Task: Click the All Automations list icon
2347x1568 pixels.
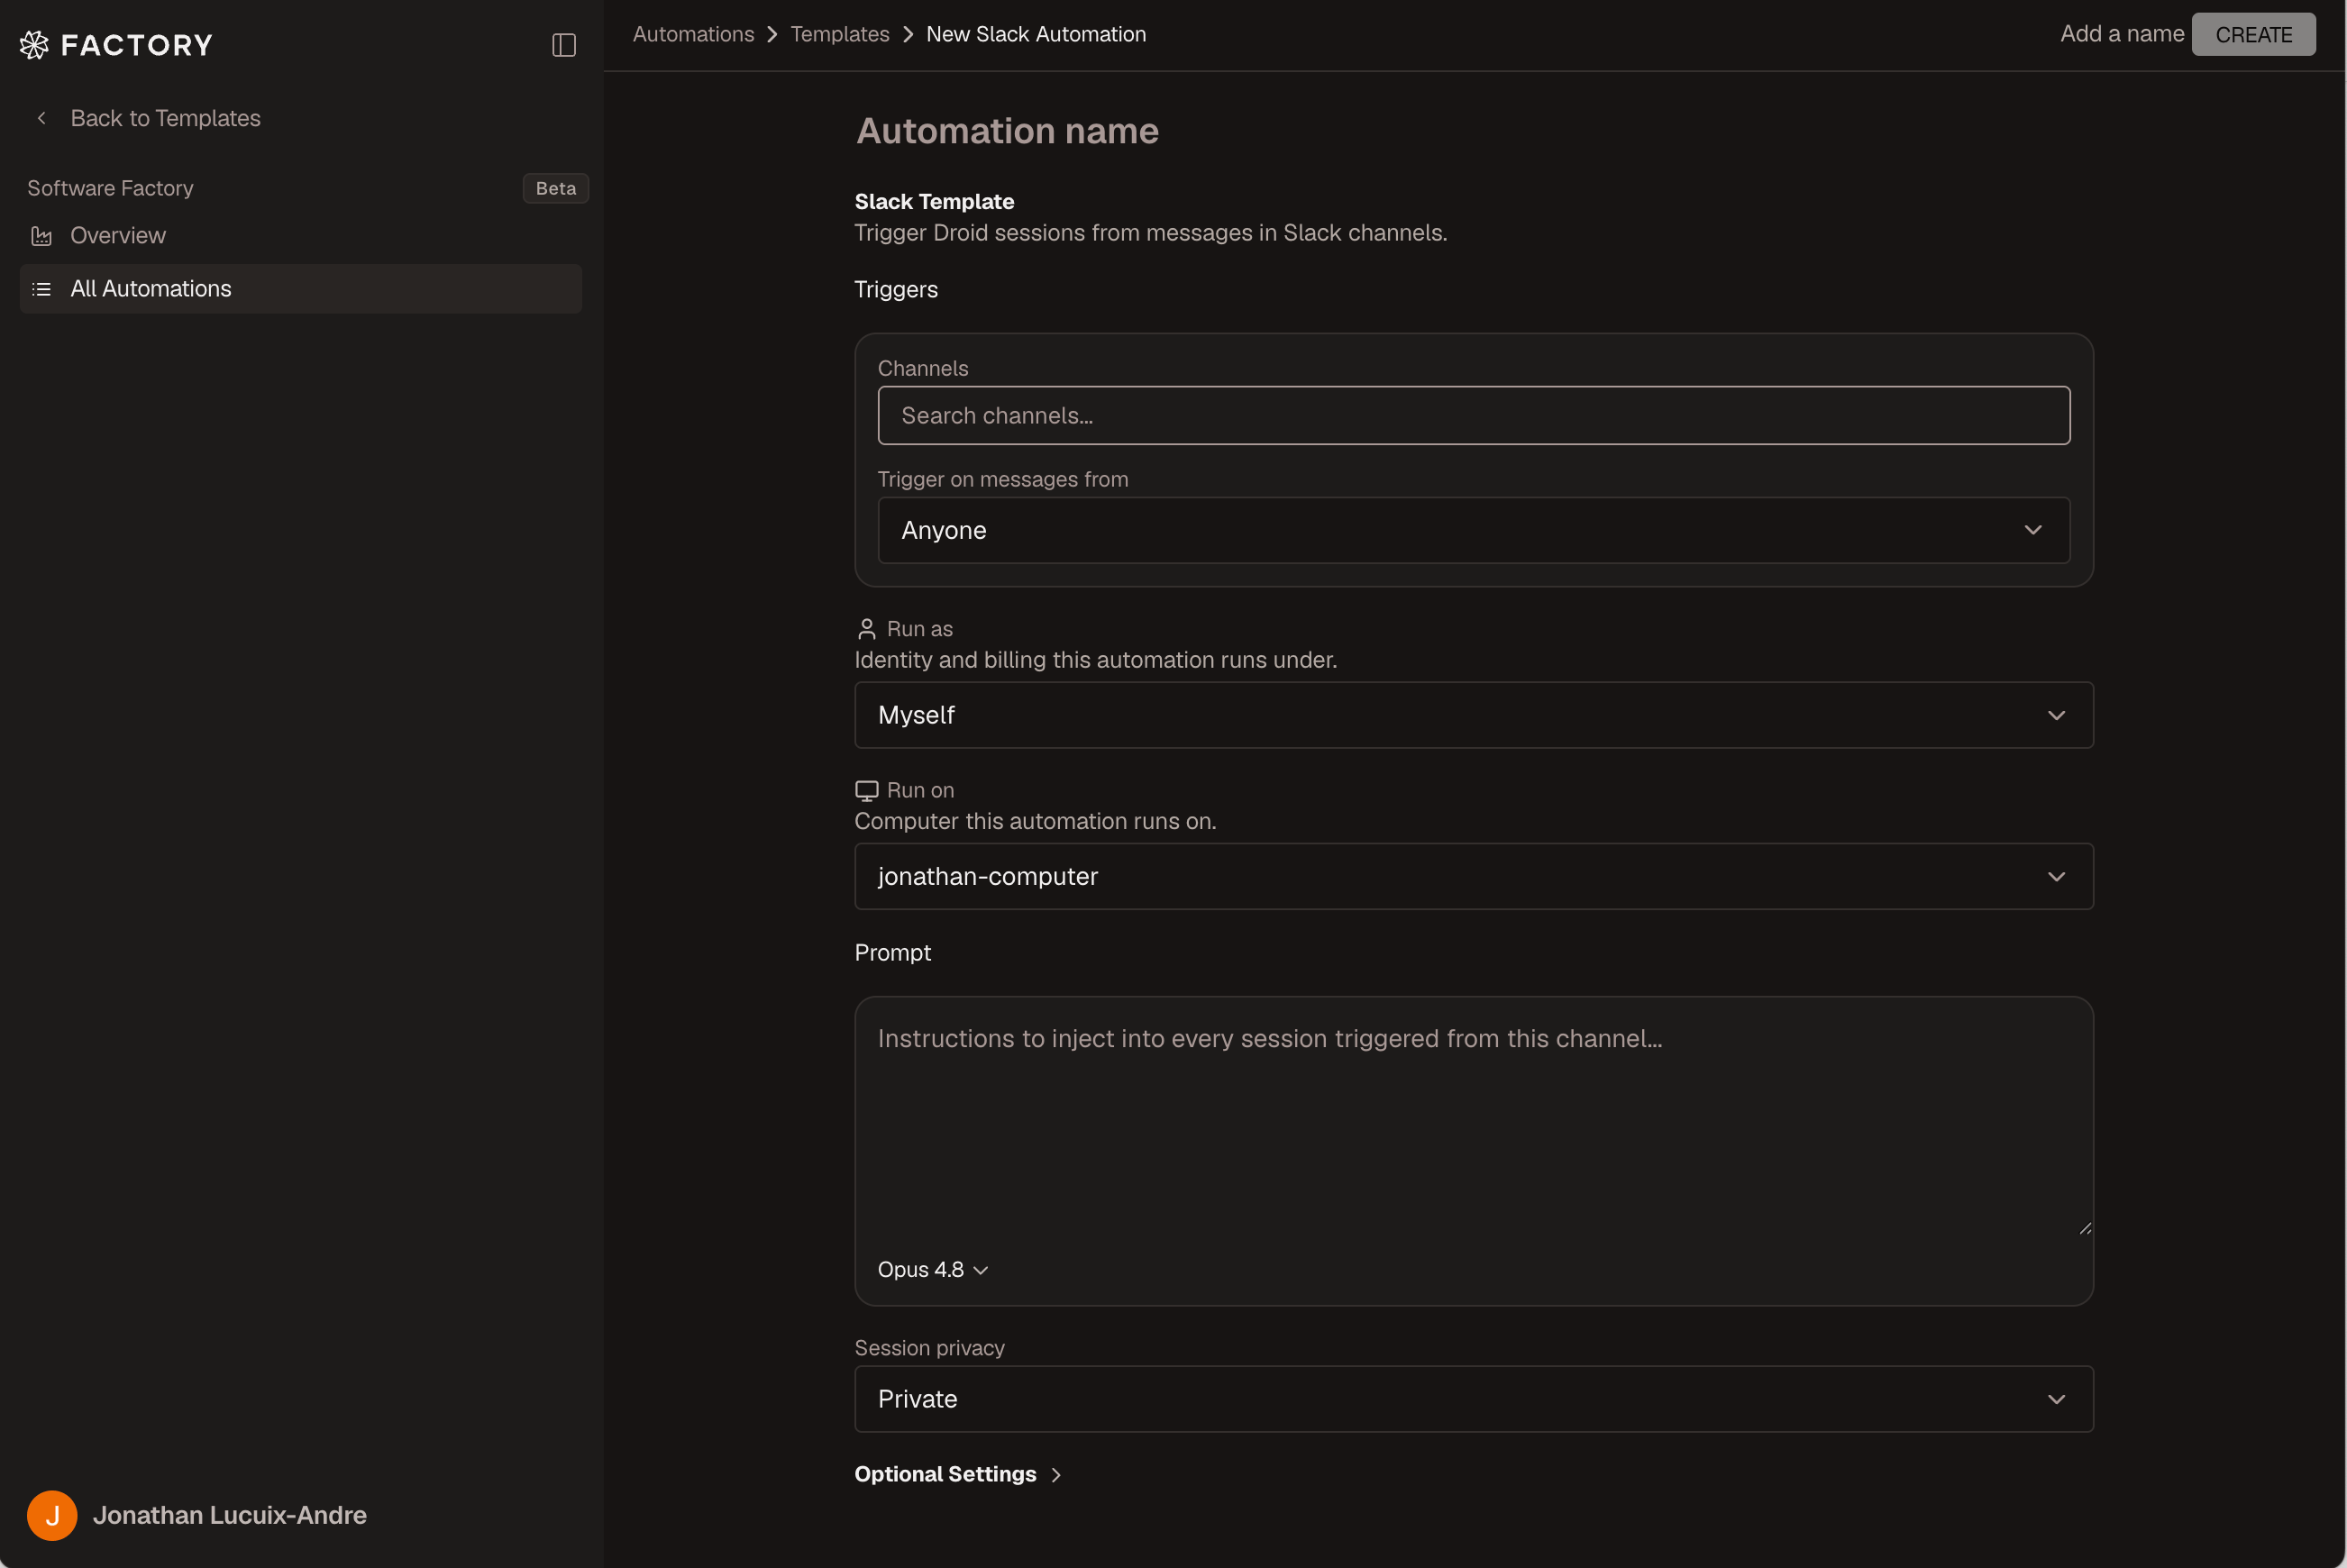Action: tap(41, 289)
